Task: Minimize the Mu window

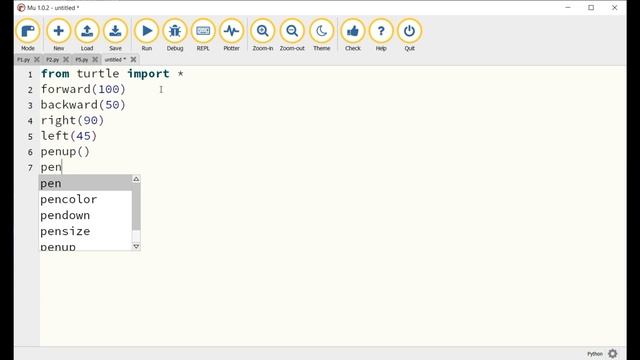Action: click(x=568, y=7)
